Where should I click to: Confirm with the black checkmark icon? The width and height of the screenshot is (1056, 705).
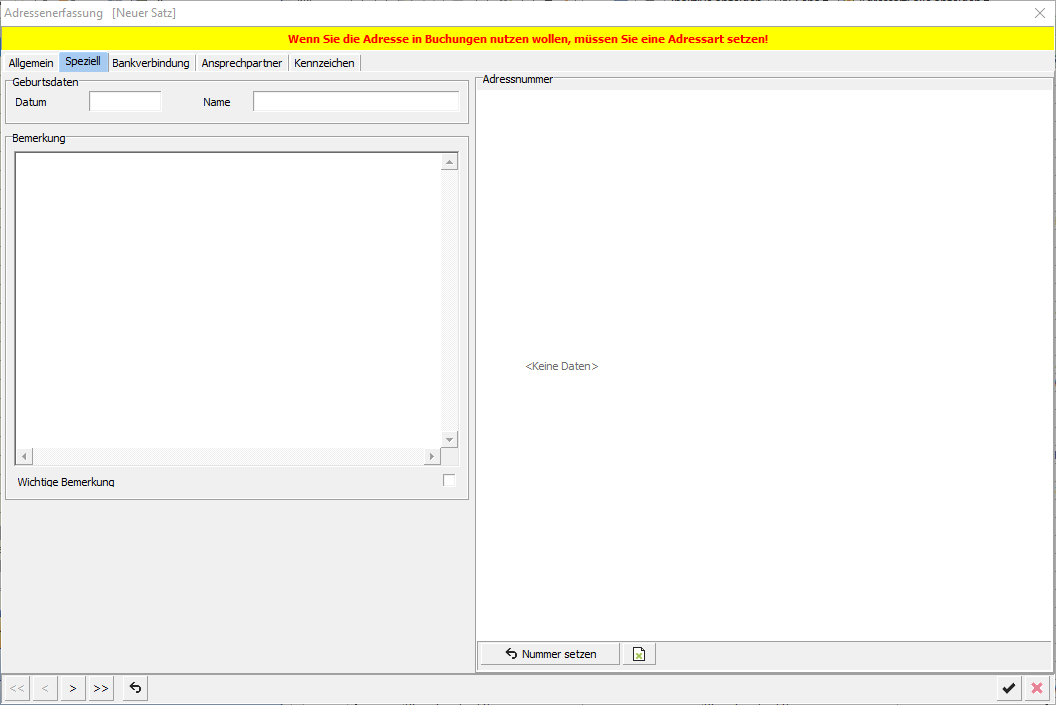(x=1009, y=688)
